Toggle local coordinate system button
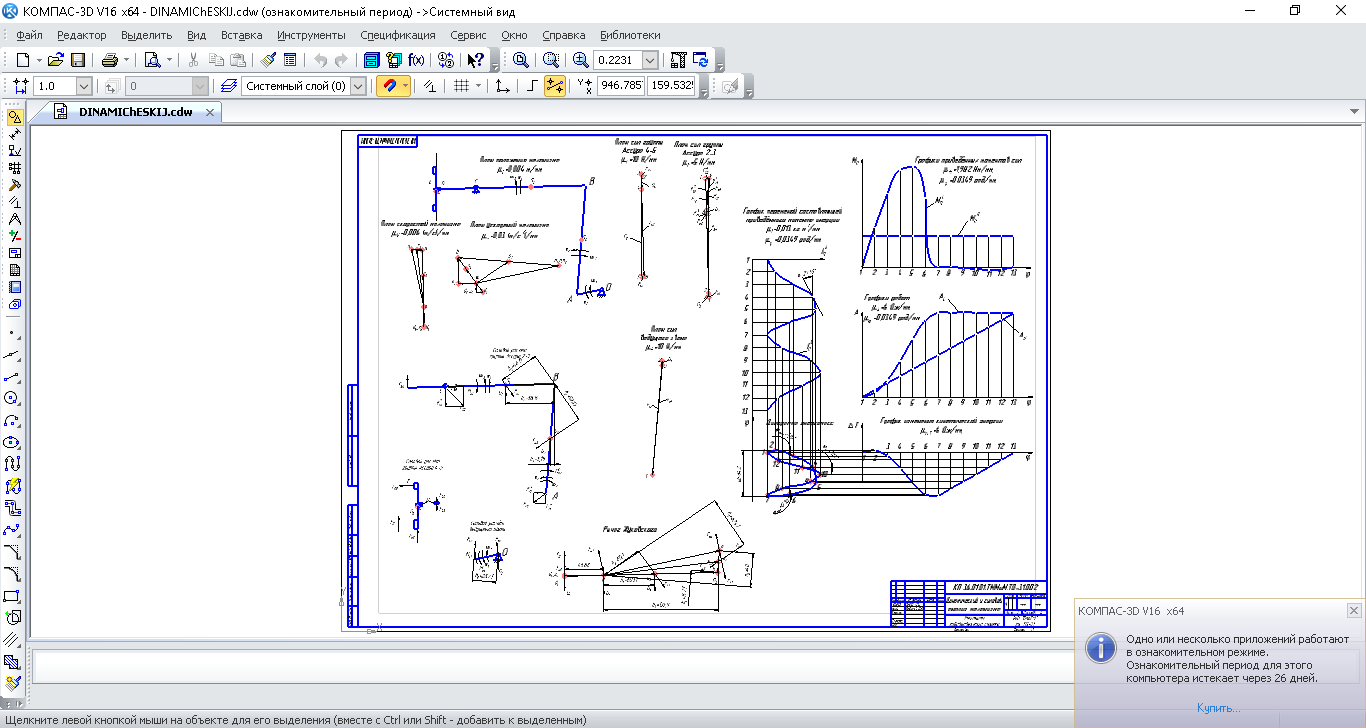The height and width of the screenshot is (728, 1366). pyautogui.click(x=503, y=86)
